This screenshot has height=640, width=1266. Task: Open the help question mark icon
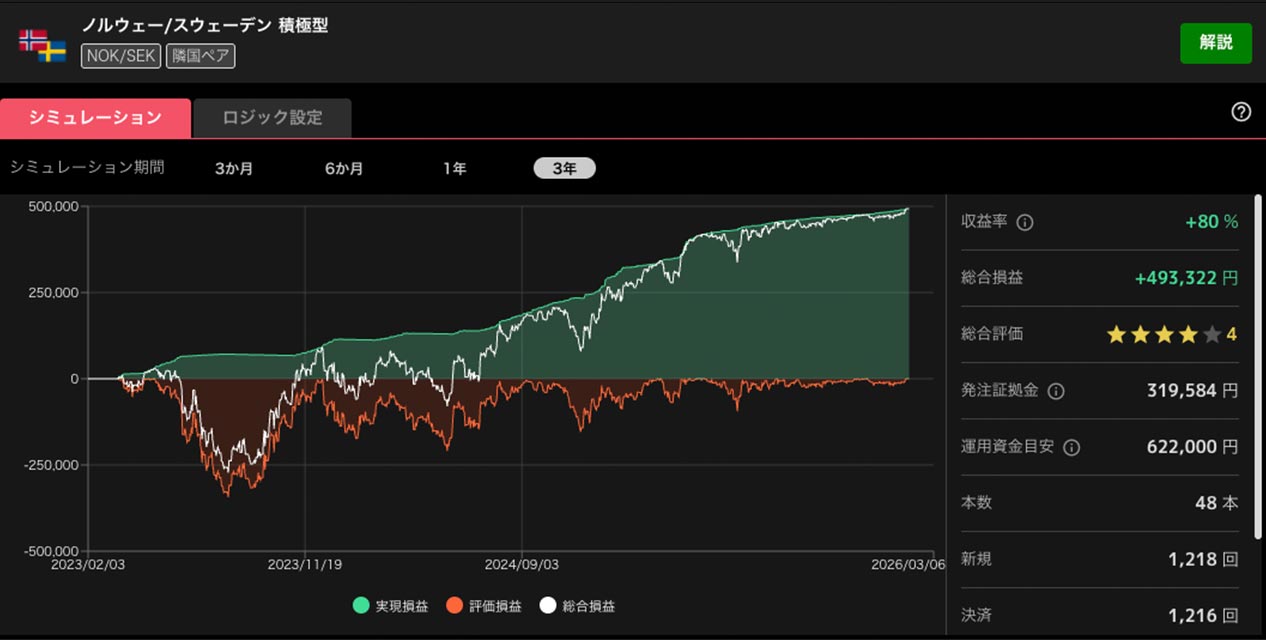tap(1241, 112)
